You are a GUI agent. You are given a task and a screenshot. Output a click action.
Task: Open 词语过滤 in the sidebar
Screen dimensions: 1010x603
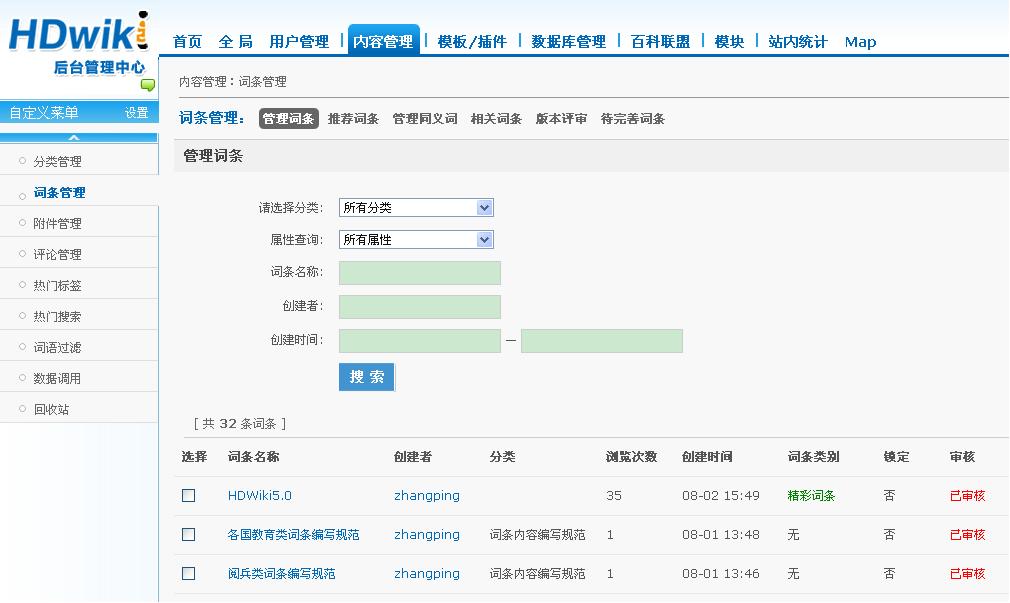point(57,347)
